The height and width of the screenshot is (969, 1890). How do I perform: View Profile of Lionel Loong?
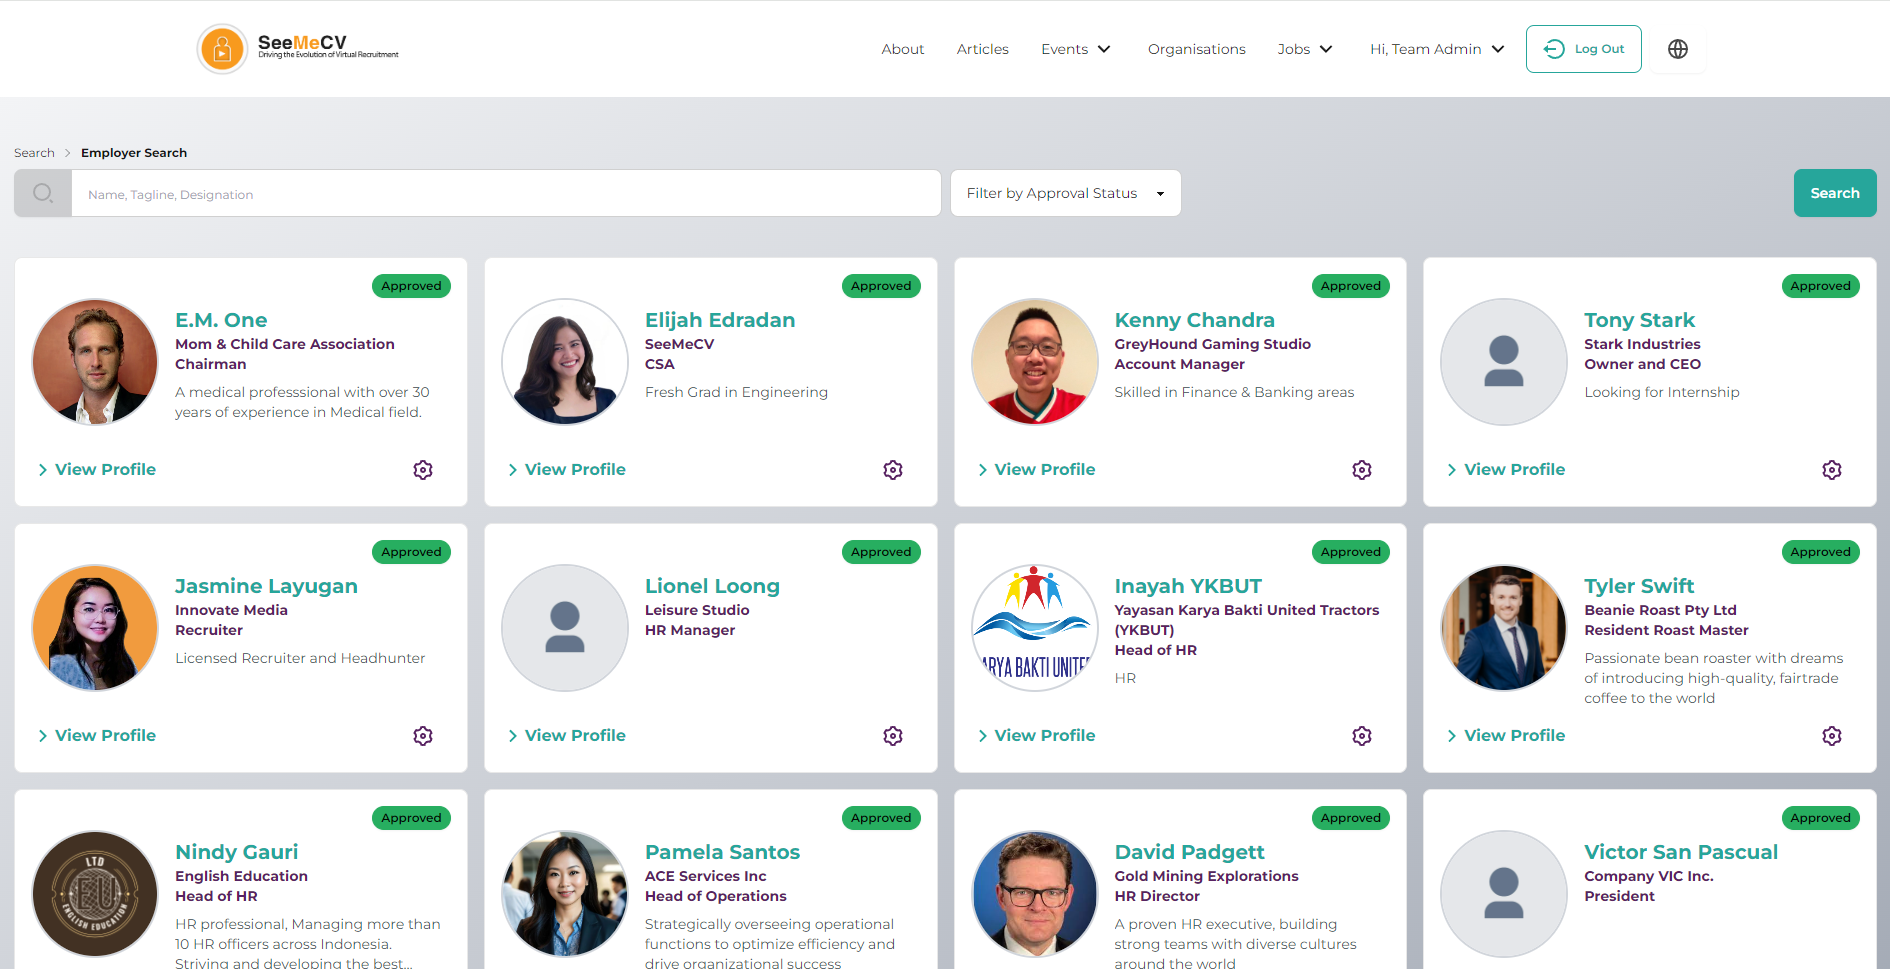[567, 736]
